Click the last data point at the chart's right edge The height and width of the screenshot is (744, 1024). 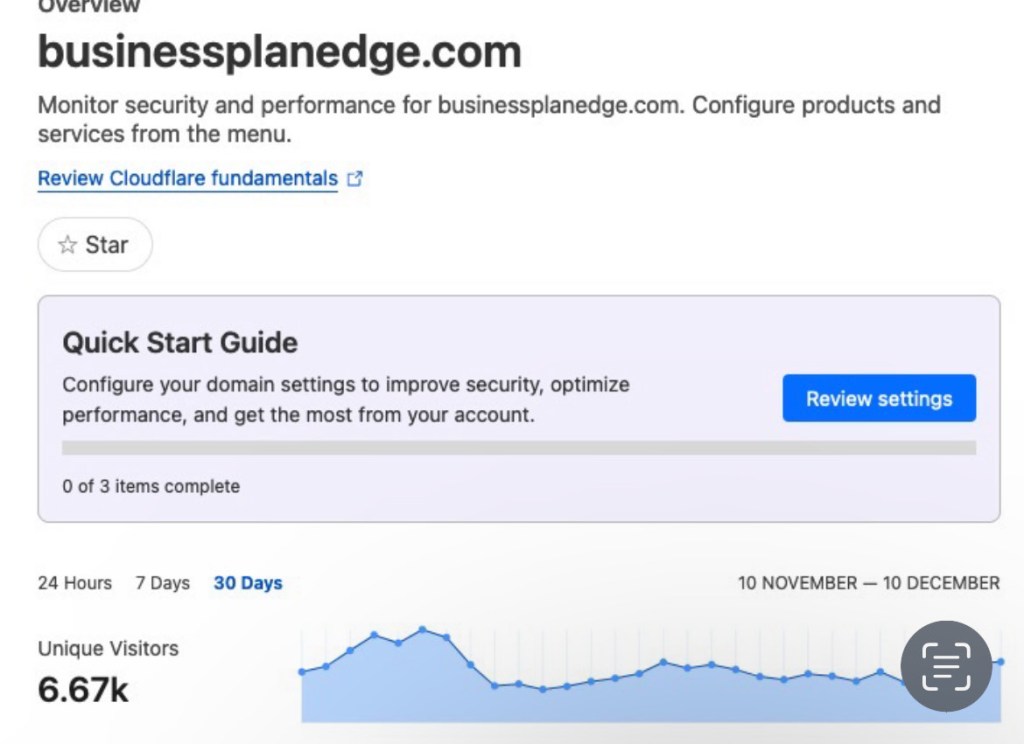tap(1001, 661)
